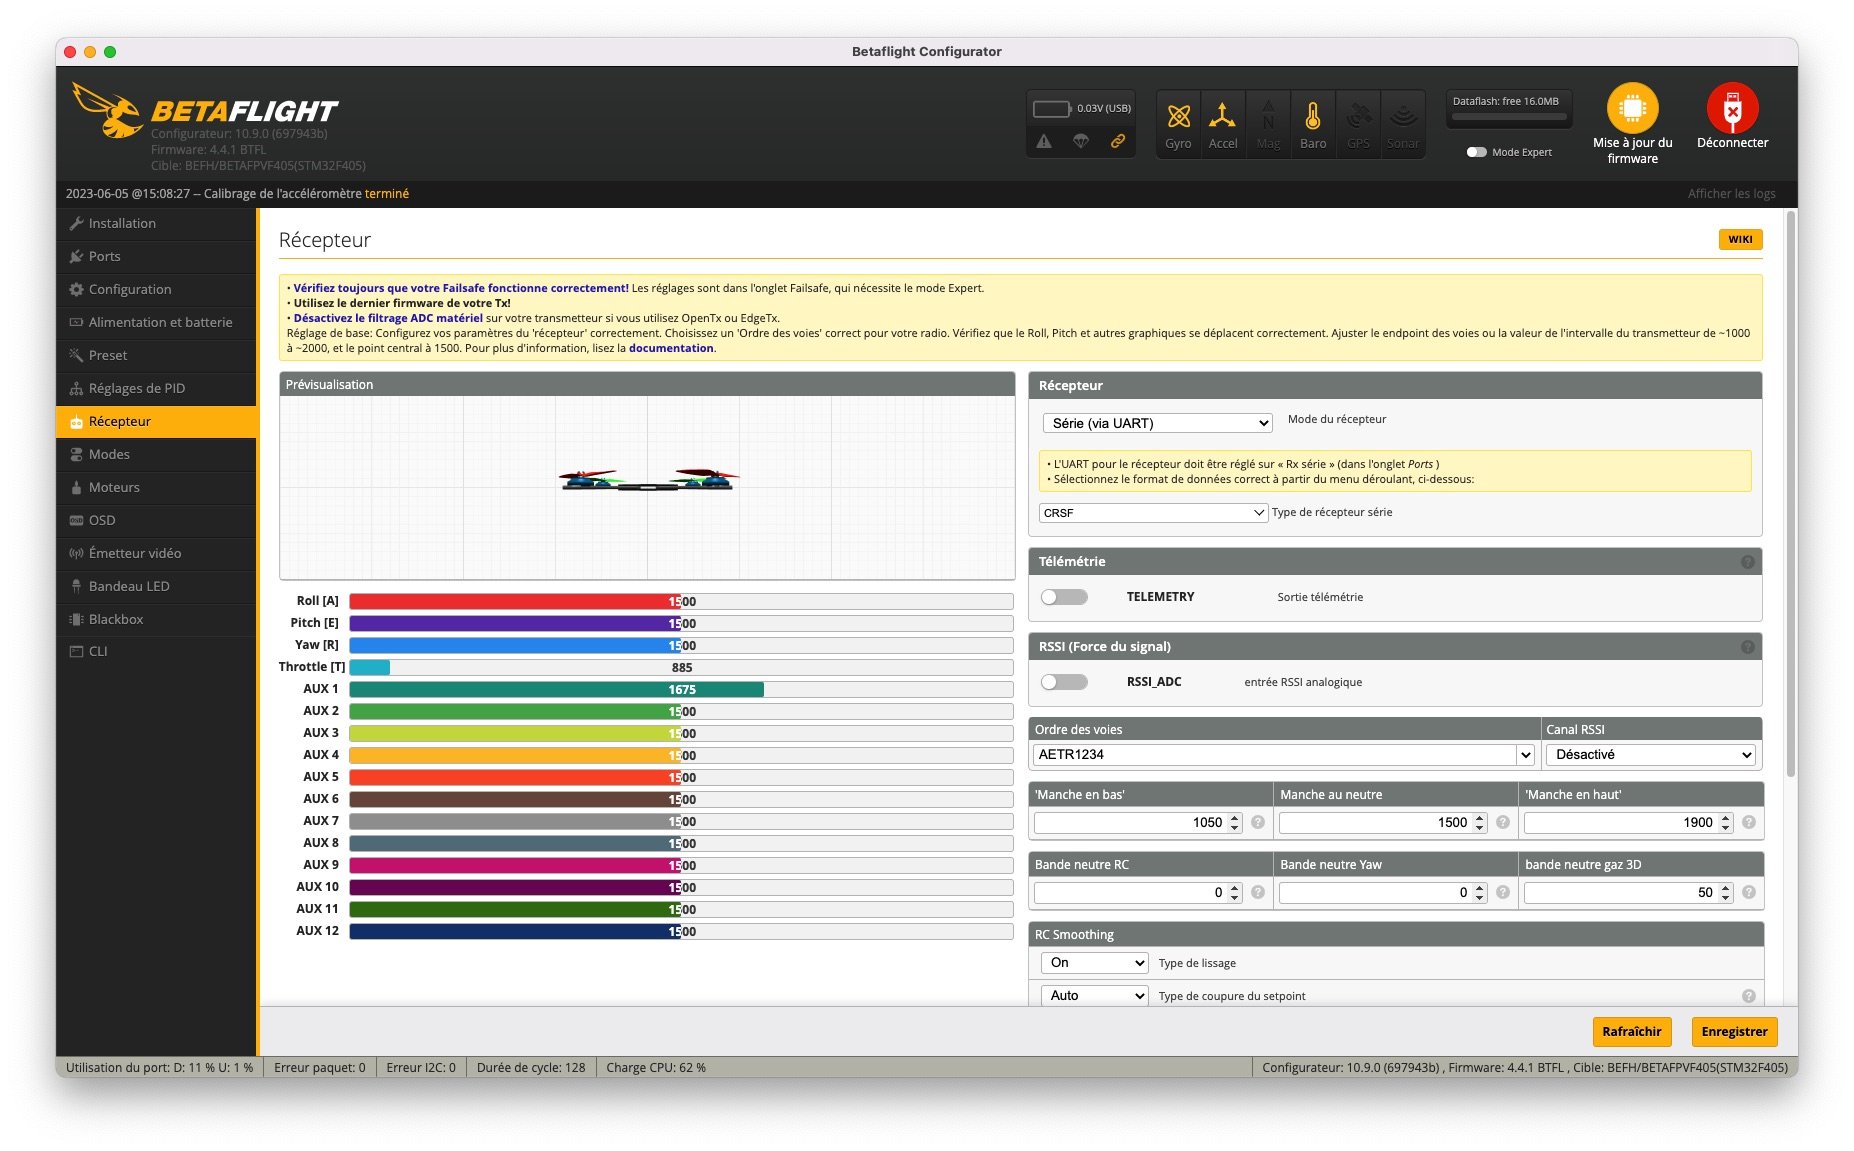Click Afficher les logs link

[1731, 194]
